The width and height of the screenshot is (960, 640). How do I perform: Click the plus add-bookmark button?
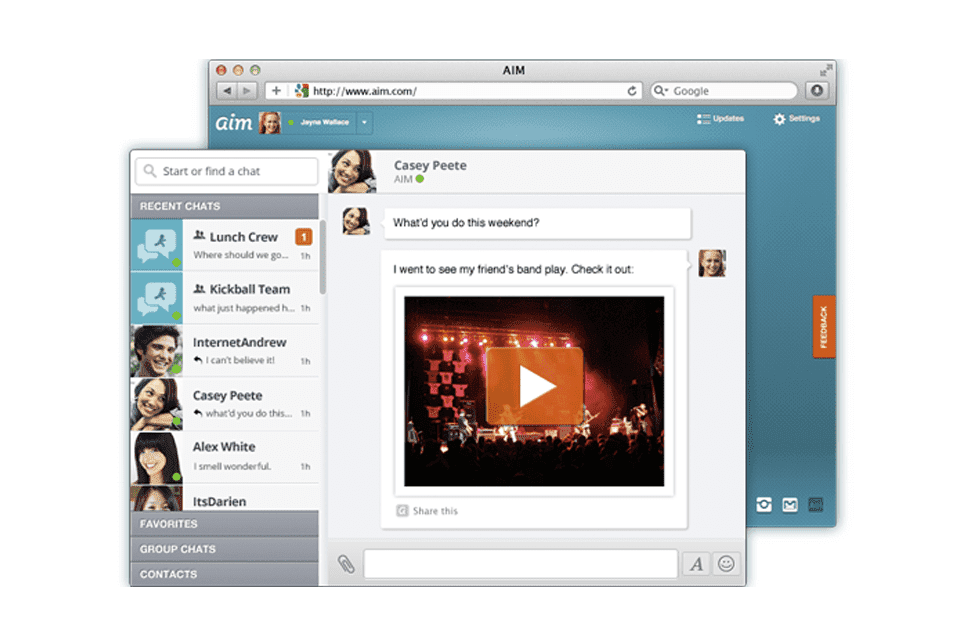[x=276, y=91]
